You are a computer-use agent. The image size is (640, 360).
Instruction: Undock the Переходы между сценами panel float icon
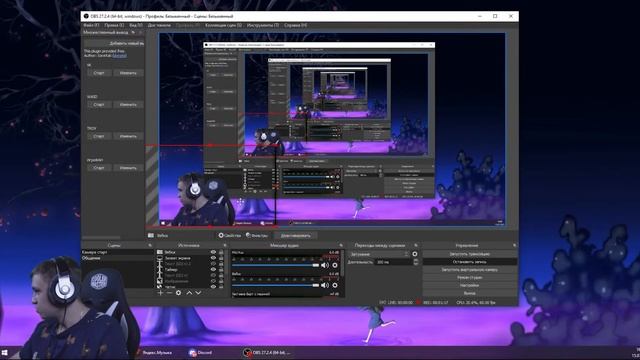[416, 245]
